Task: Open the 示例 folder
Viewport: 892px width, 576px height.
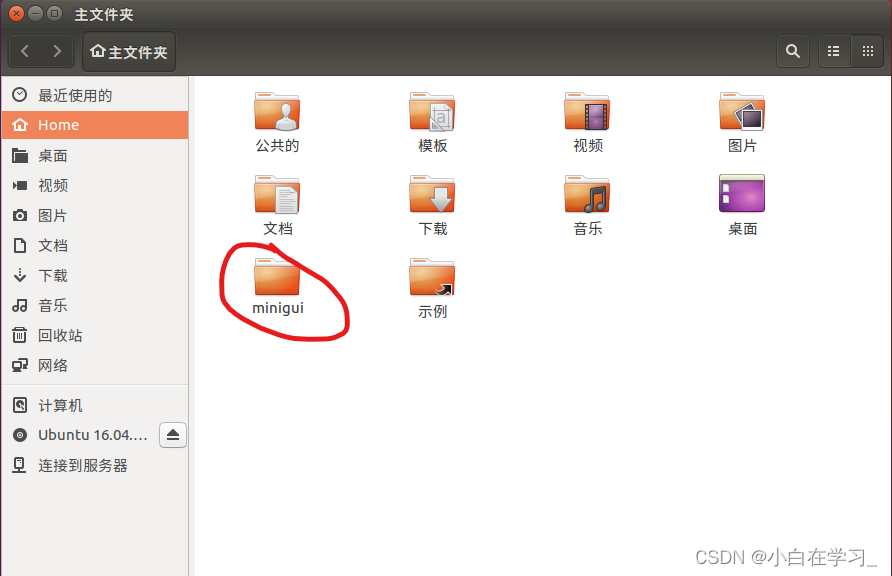Action: point(432,278)
